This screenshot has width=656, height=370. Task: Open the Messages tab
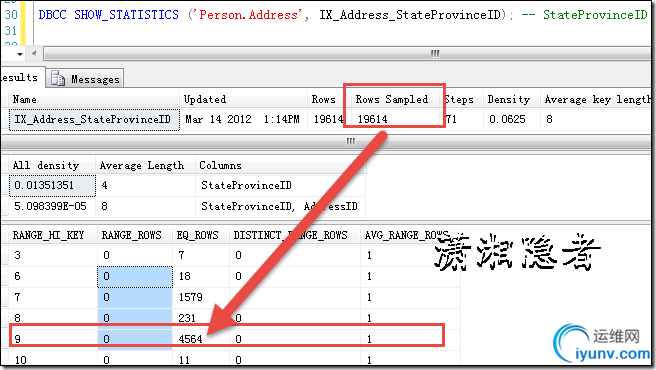point(85,79)
